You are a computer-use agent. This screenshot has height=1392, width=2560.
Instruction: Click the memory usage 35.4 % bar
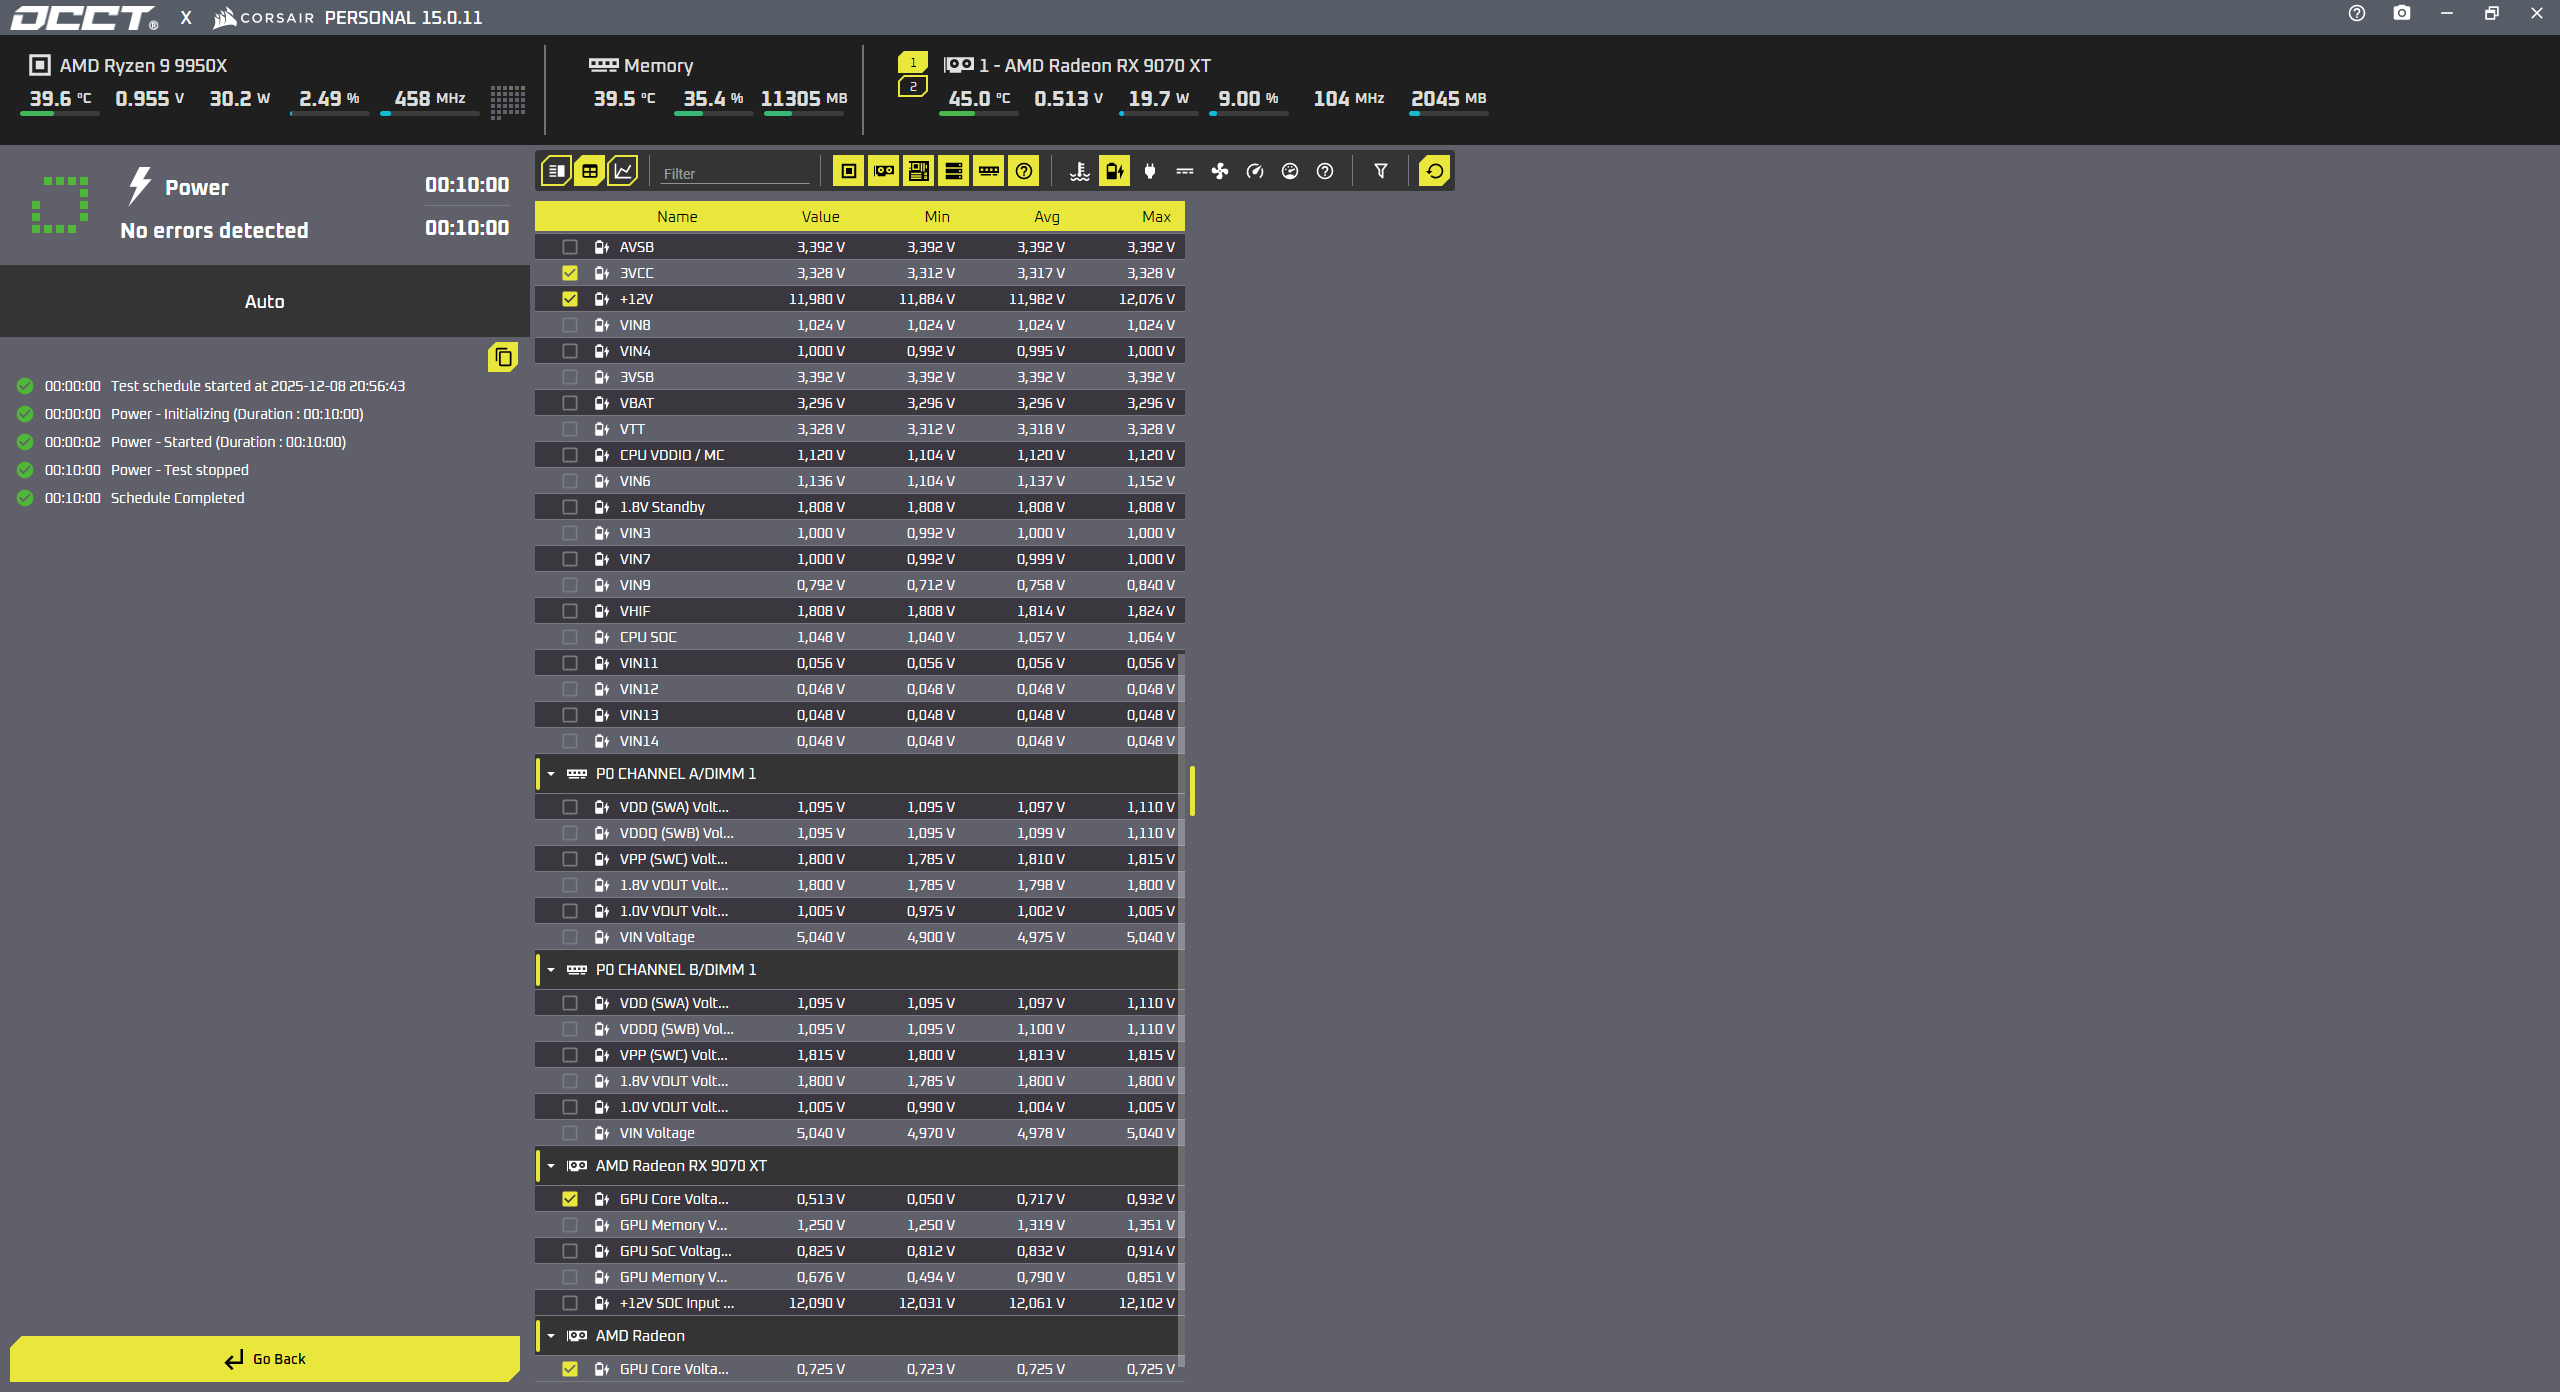tap(714, 114)
